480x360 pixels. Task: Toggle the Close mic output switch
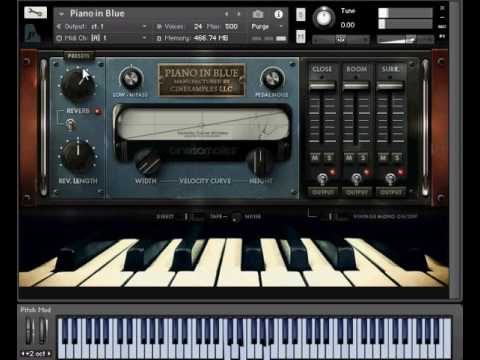click(x=322, y=179)
